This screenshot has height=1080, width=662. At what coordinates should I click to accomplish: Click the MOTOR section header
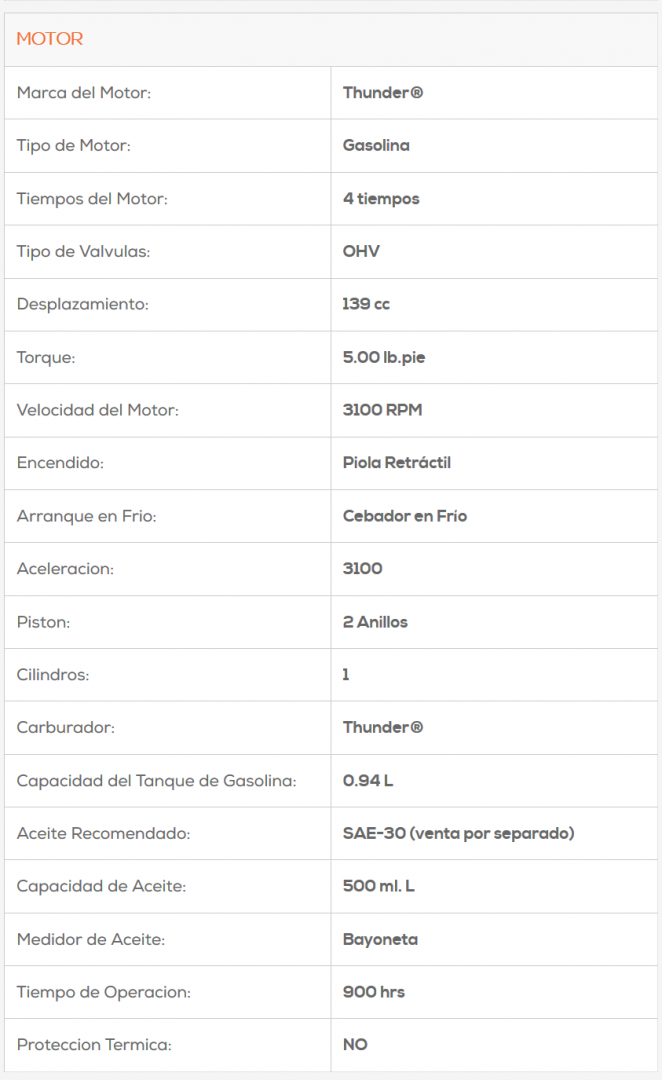[x=50, y=39]
